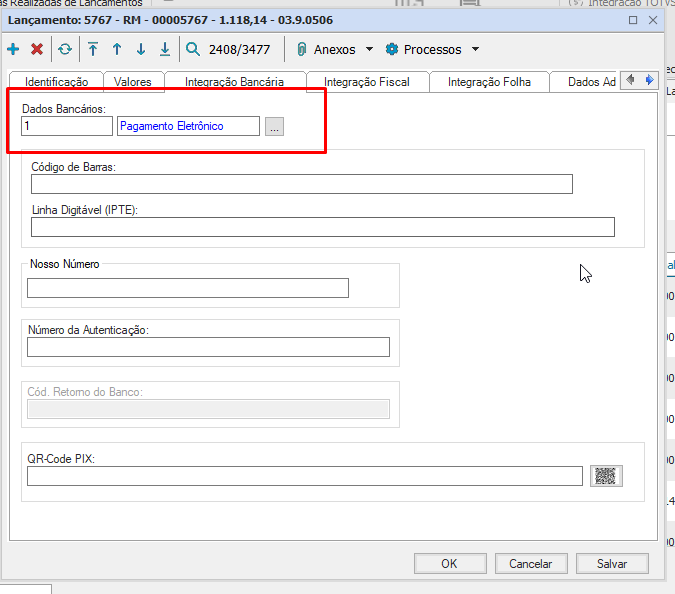Image resolution: width=675 pixels, height=594 pixels.
Task: Expand the Processos dropdown arrow
Action: pyautogui.click(x=475, y=49)
